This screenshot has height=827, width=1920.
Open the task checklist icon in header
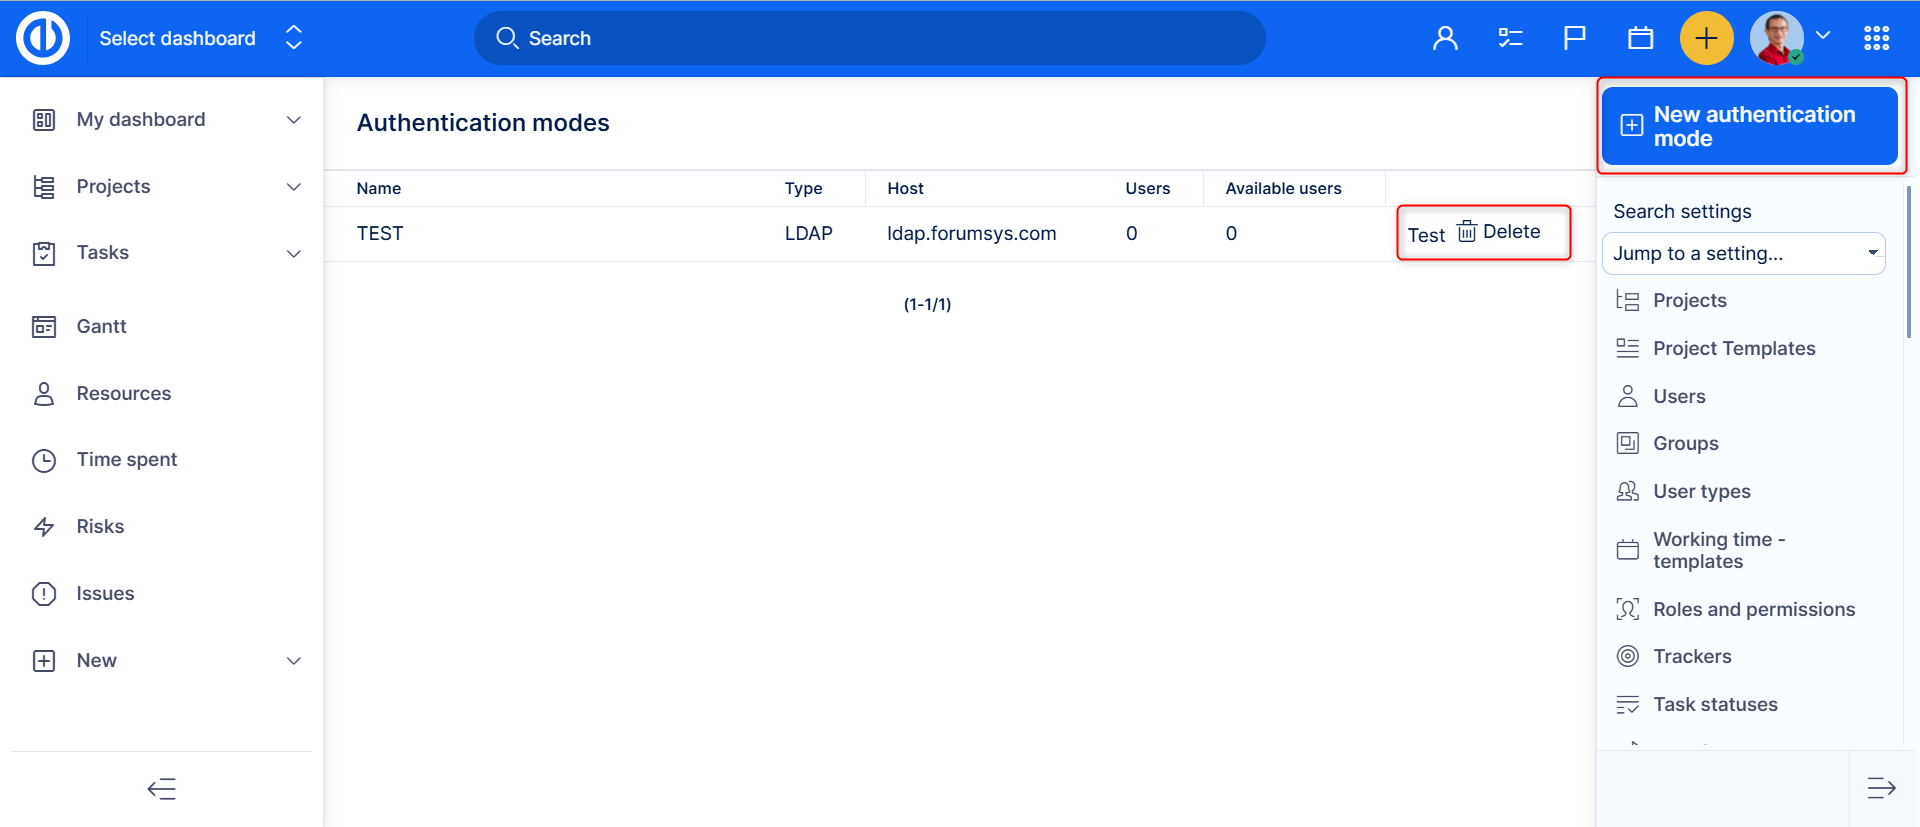(x=1509, y=39)
